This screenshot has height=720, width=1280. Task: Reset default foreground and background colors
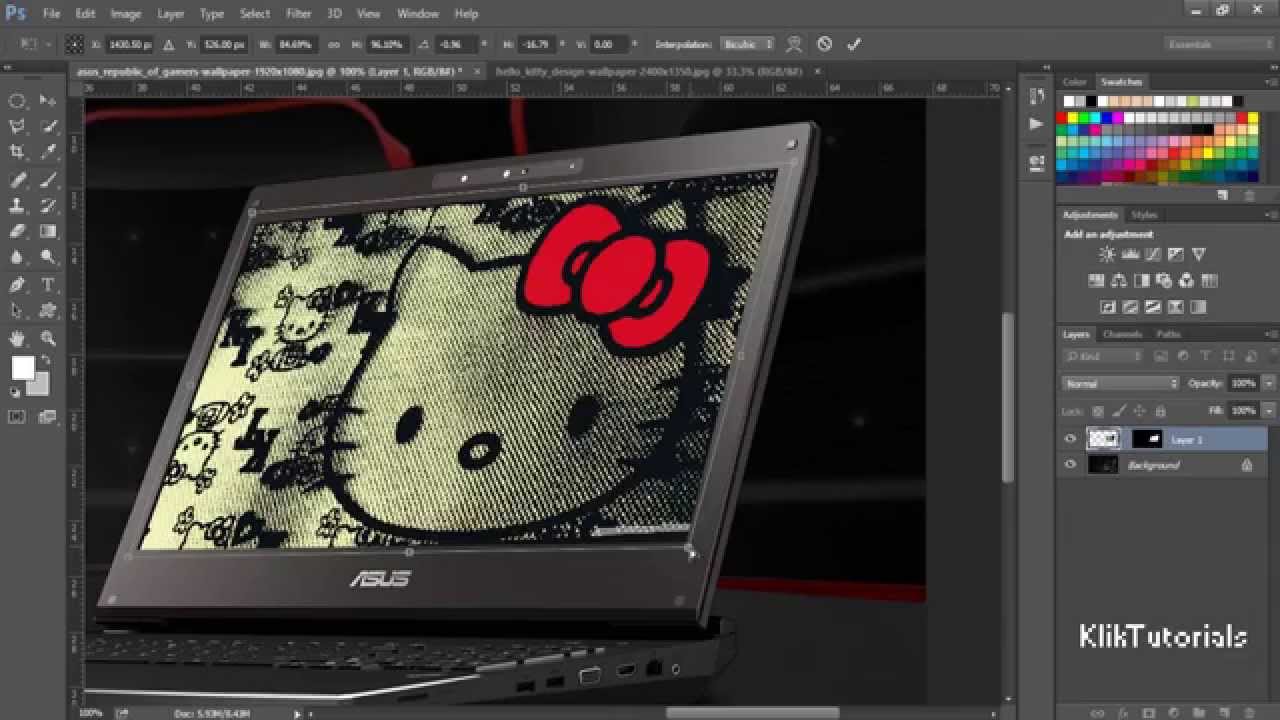pos(15,393)
